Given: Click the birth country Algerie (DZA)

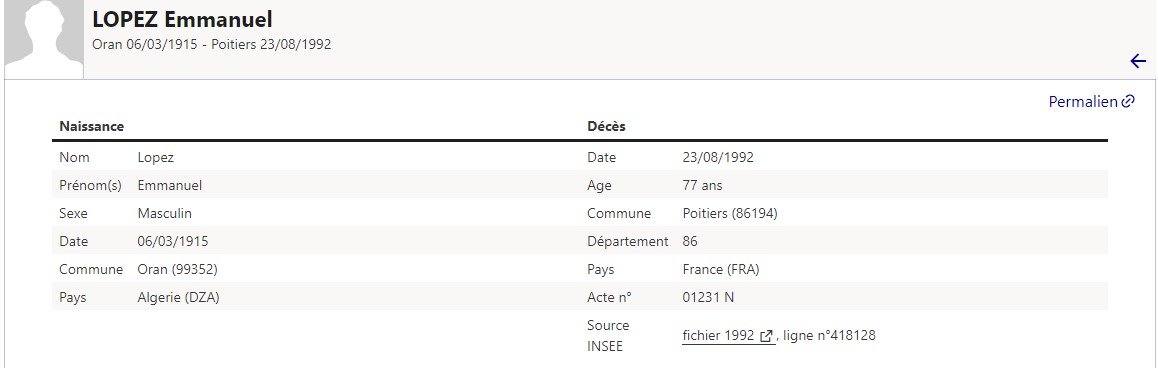Looking at the screenshot, I should pos(179,298).
